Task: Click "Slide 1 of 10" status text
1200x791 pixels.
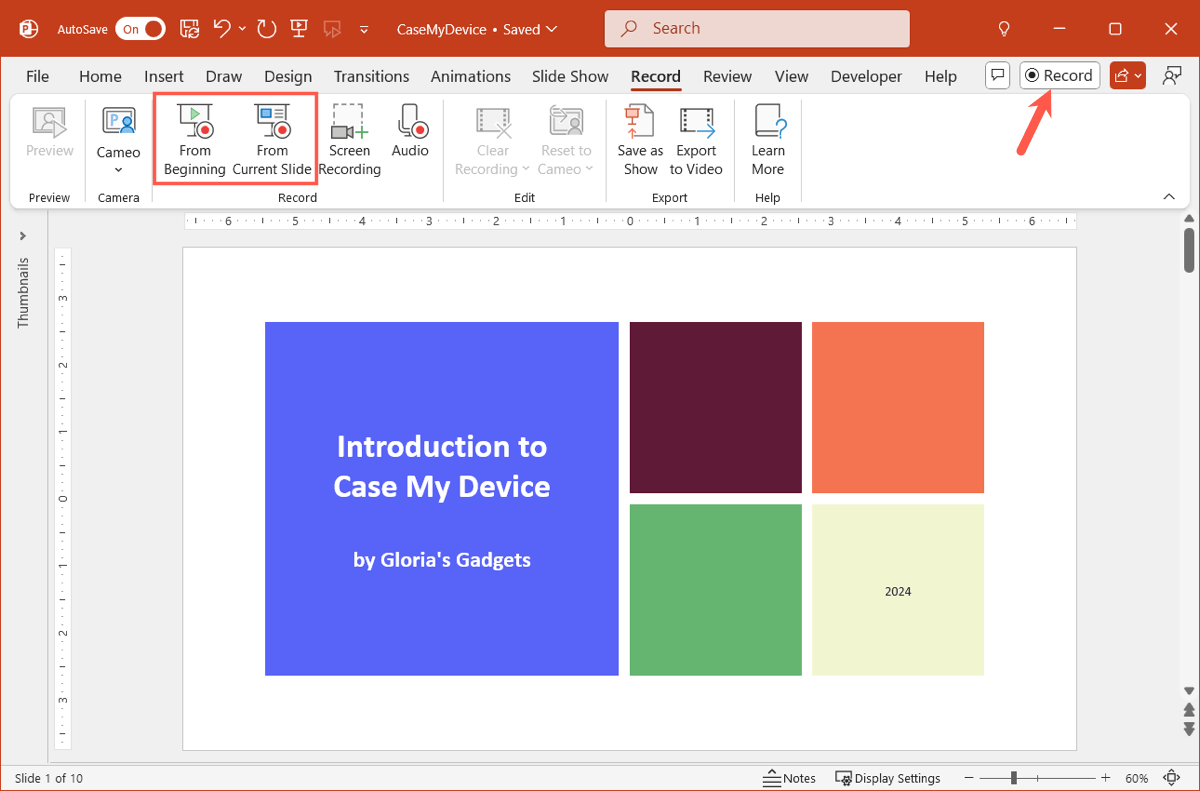Action: point(49,778)
